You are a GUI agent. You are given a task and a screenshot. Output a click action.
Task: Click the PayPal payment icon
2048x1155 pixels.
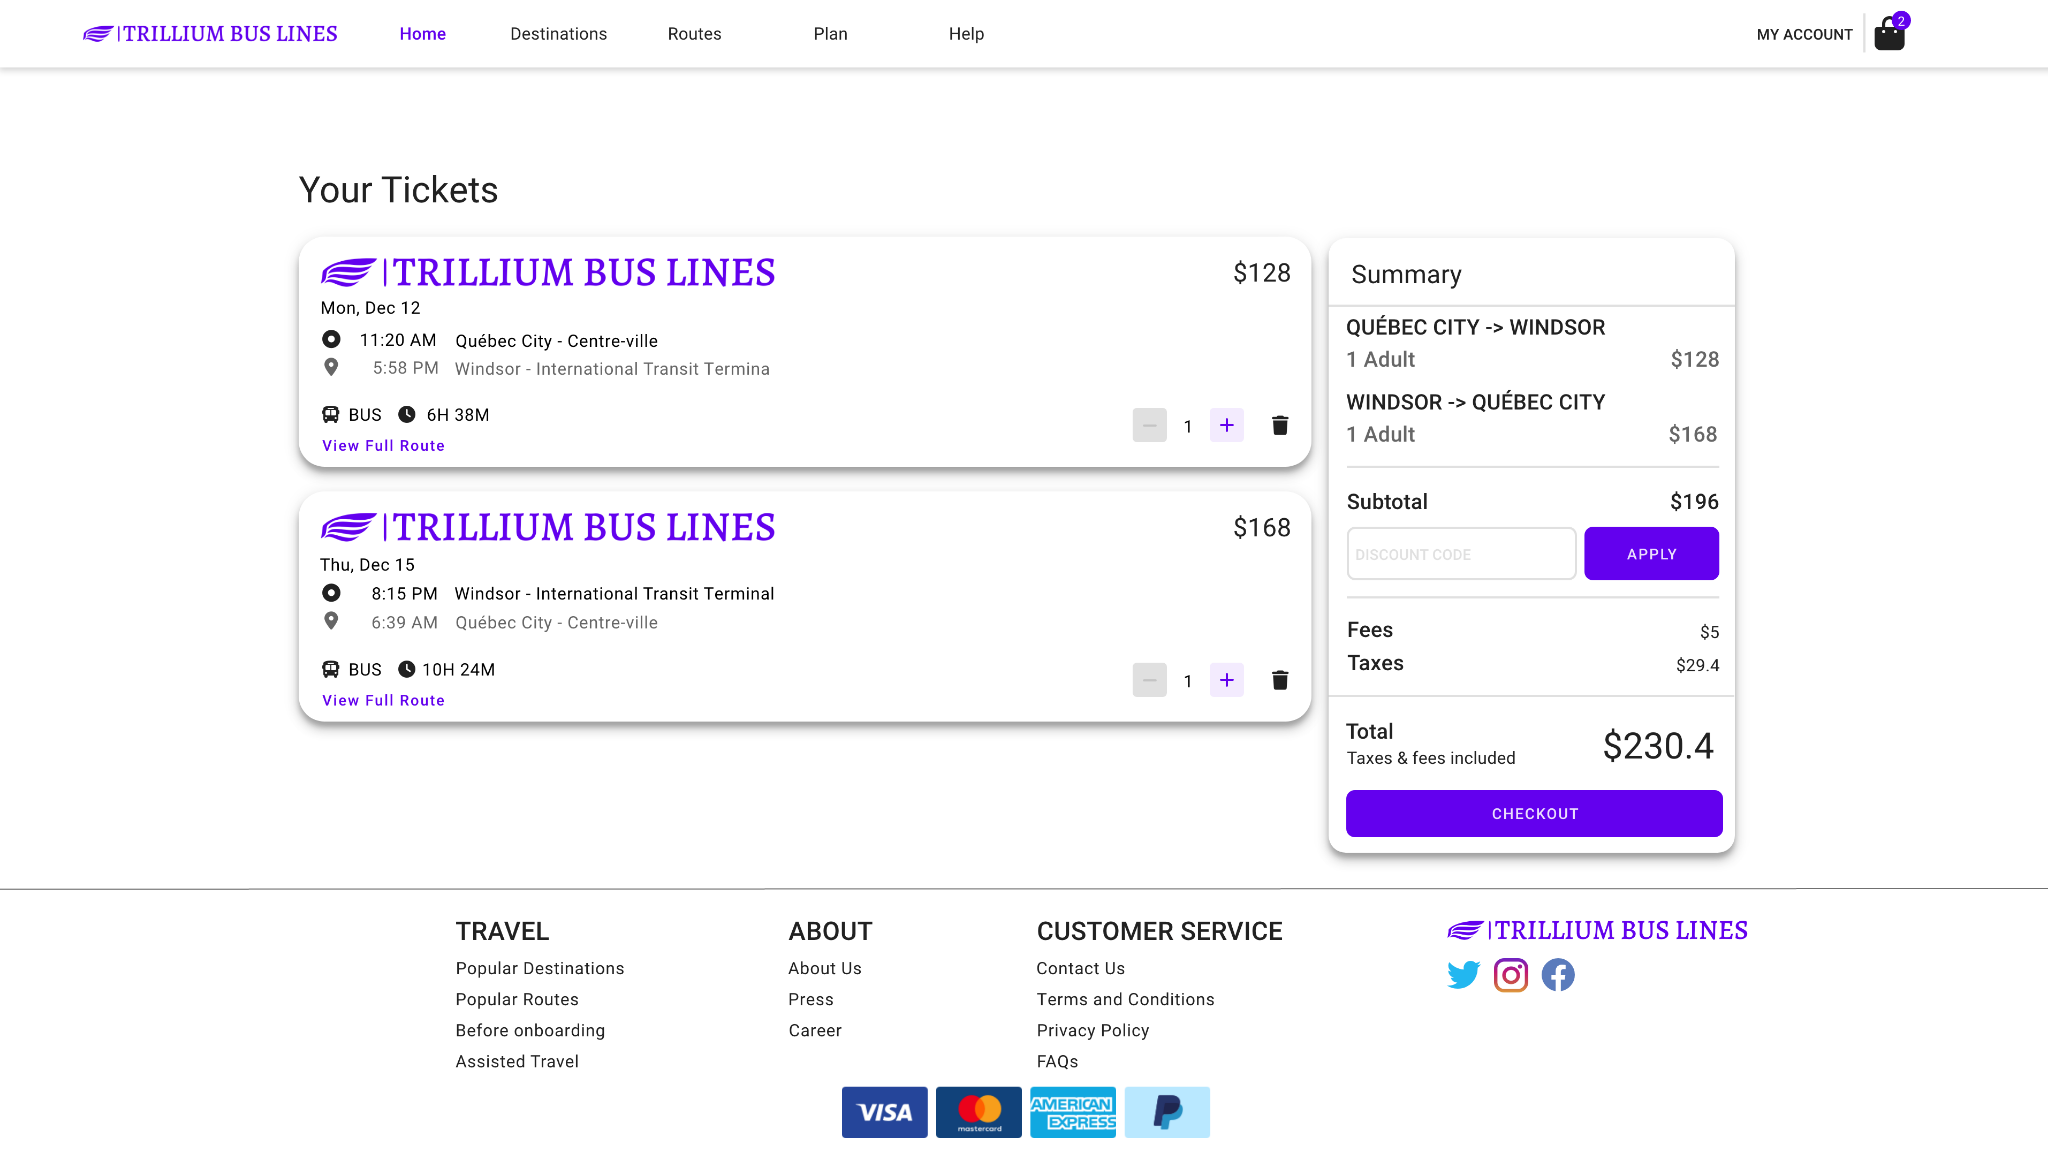[1166, 1112]
